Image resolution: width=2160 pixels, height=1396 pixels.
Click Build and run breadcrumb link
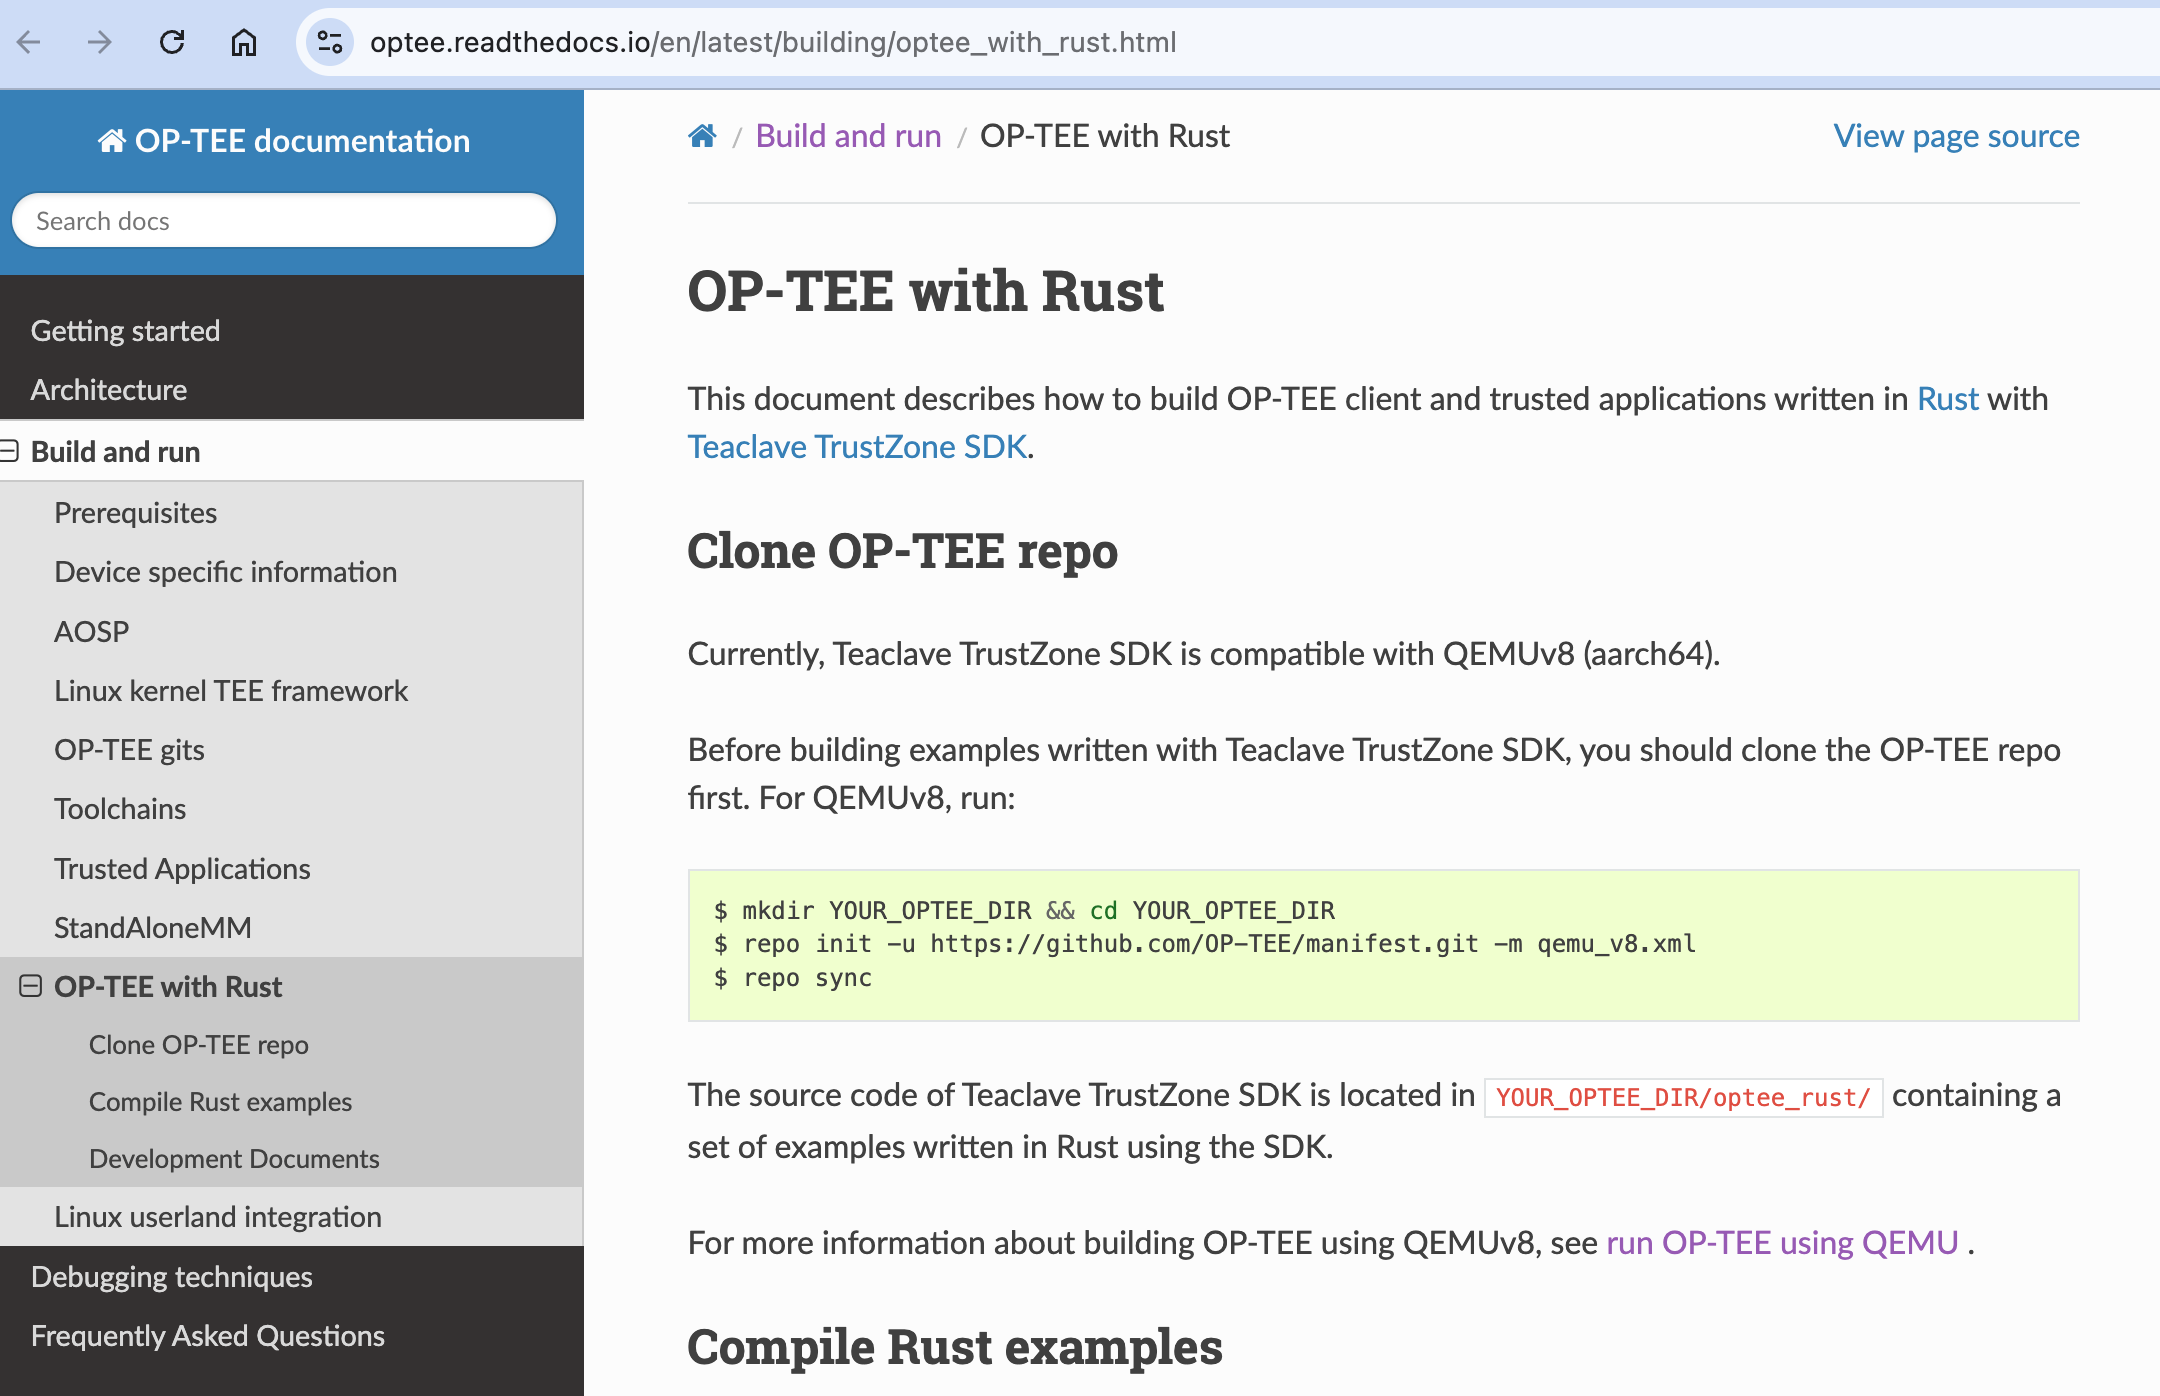coord(848,136)
